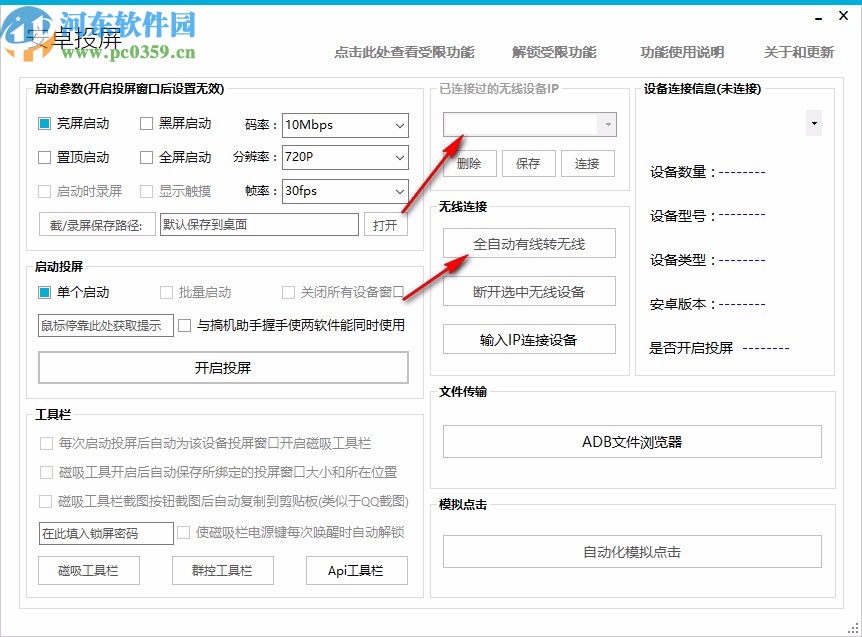Image resolution: width=862 pixels, height=637 pixels.
Task: Open the ADB文件浏览器 file browser
Action: pyautogui.click(x=633, y=440)
